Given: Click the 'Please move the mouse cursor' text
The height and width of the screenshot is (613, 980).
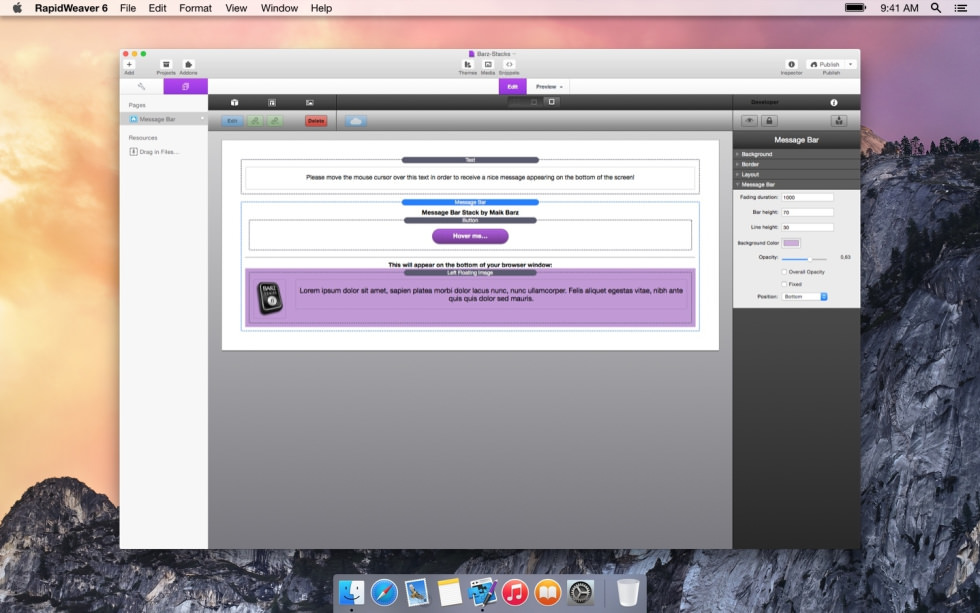Looking at the screenshot, I should click(x=470, y=177).
